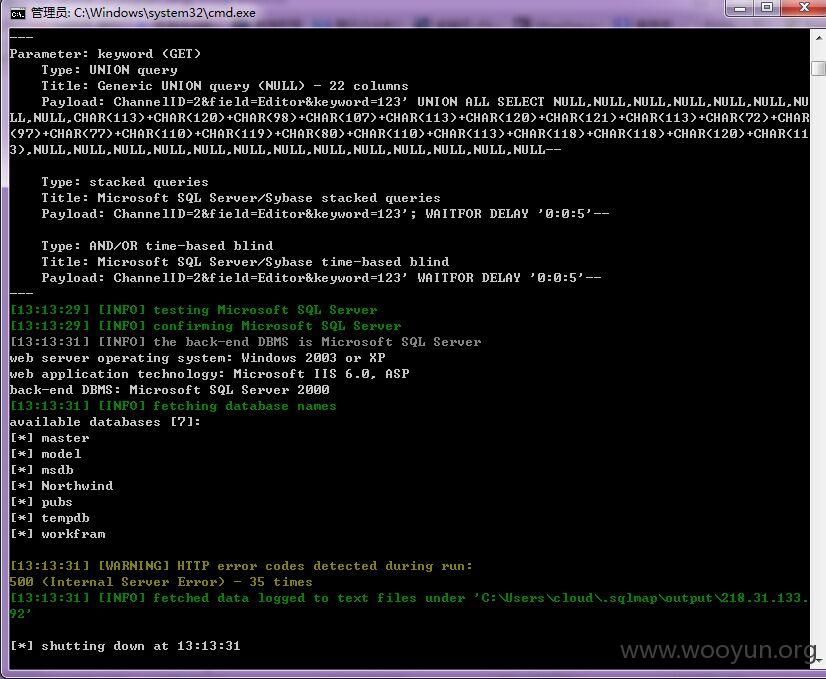The height and width of the screenshot is (679, 826).
Task: Click the 'msdb' database entry
Action: tap(42, 470)
